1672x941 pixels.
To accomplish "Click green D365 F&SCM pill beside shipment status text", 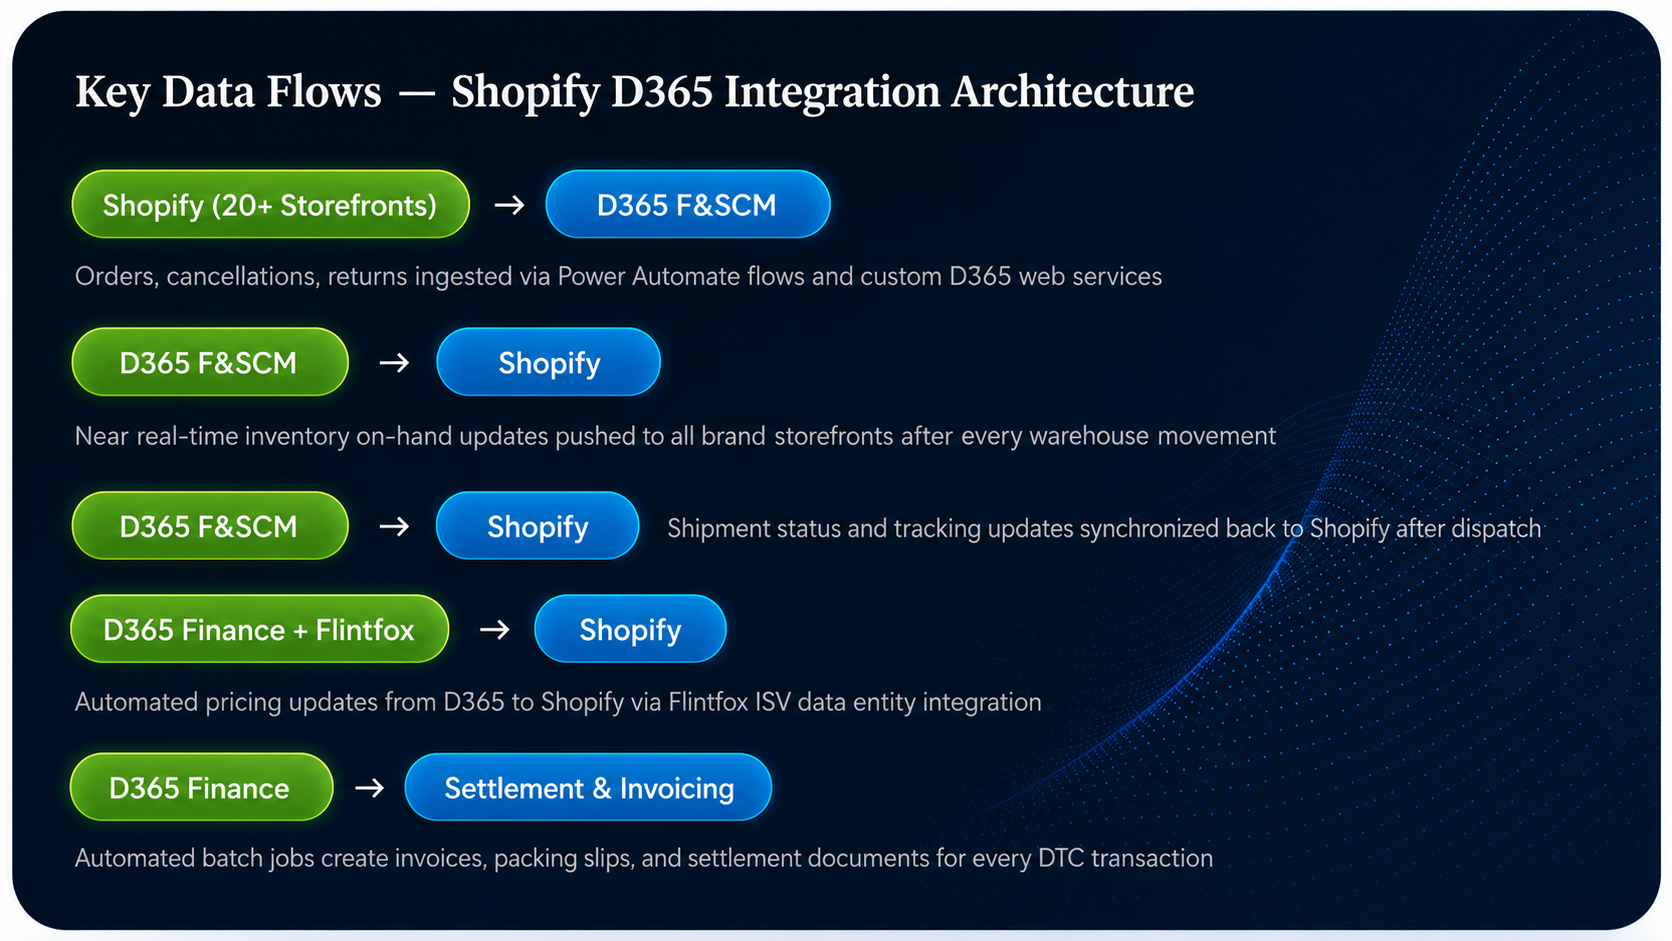I will coord(210,526).
